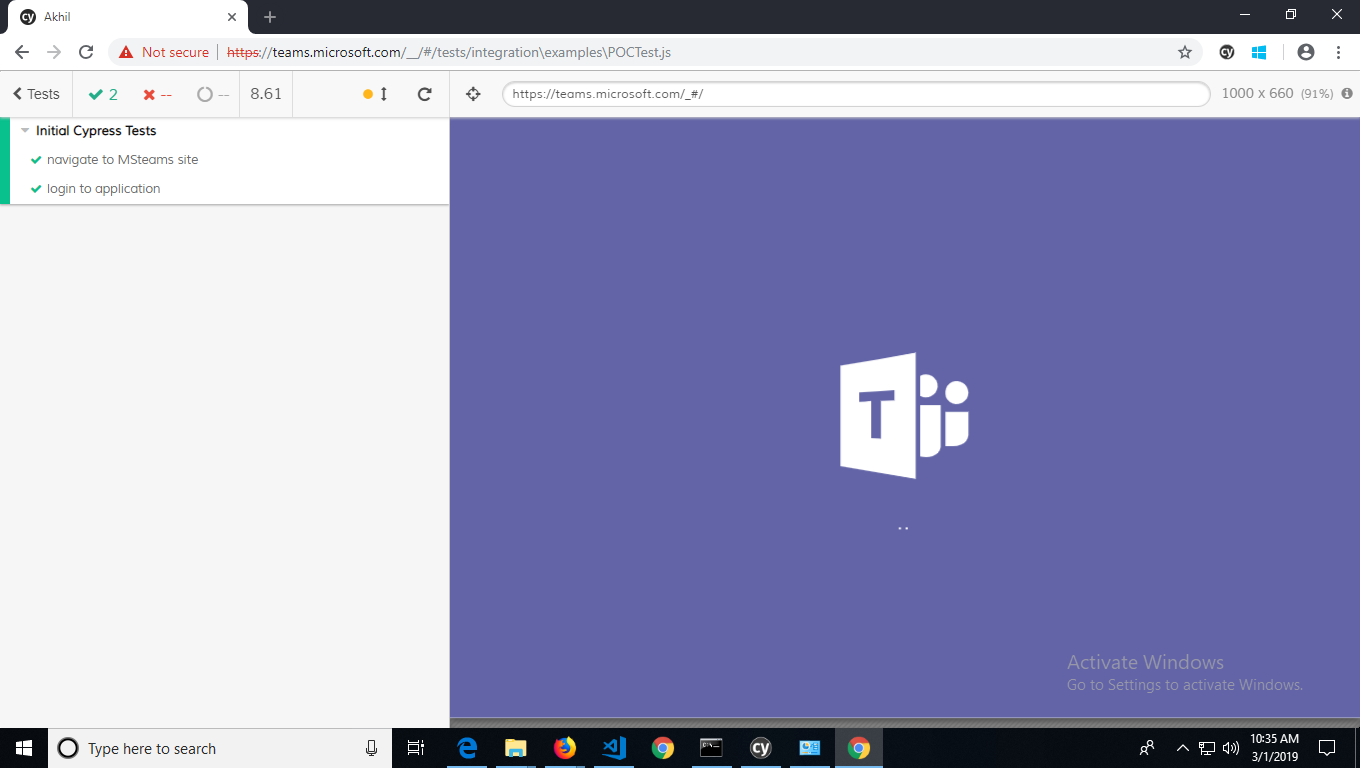1360x768 pixels.
Task: Open the Chrome profile avatar
Action: tap(1305, 52)
